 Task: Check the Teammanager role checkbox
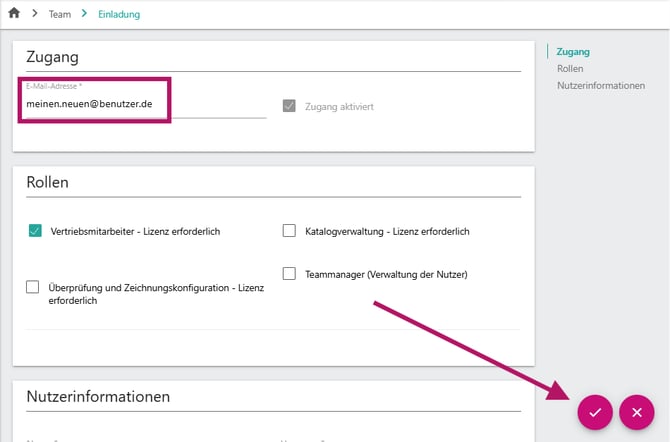[289, 274]
